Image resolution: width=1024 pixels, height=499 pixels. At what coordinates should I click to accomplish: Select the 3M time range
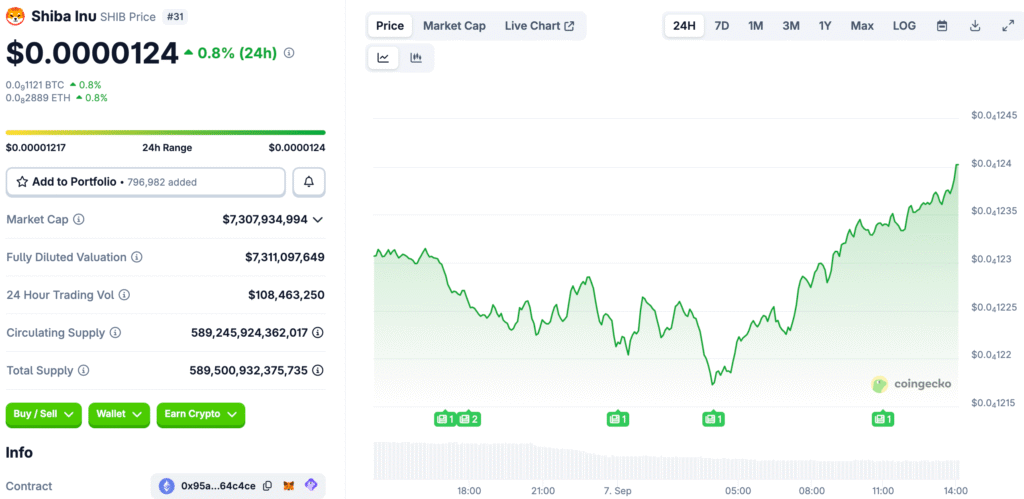791,26
